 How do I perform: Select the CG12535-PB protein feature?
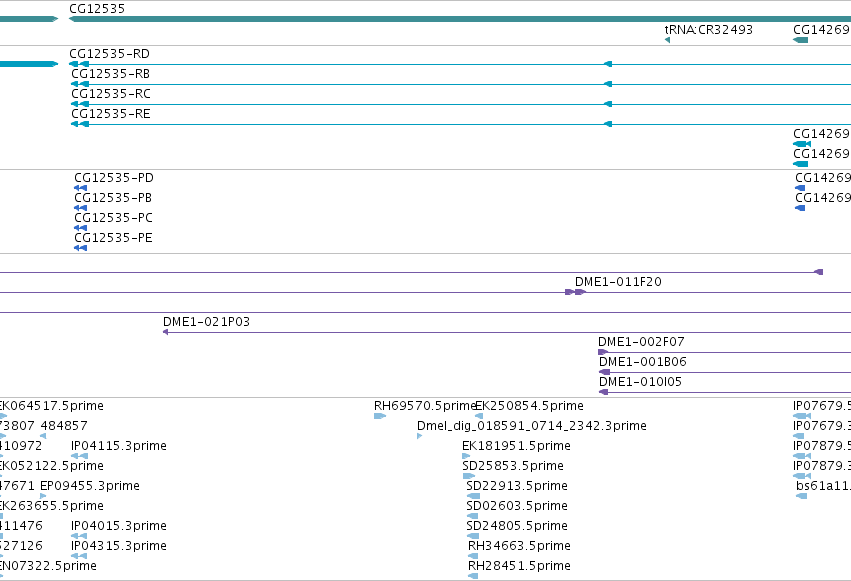80,208
